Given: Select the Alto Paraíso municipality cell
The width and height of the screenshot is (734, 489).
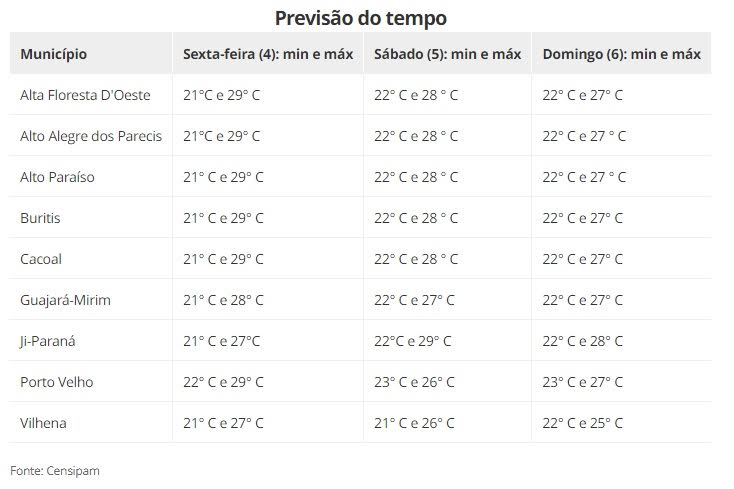Looking at the screenshot, I should coord(57,177).
